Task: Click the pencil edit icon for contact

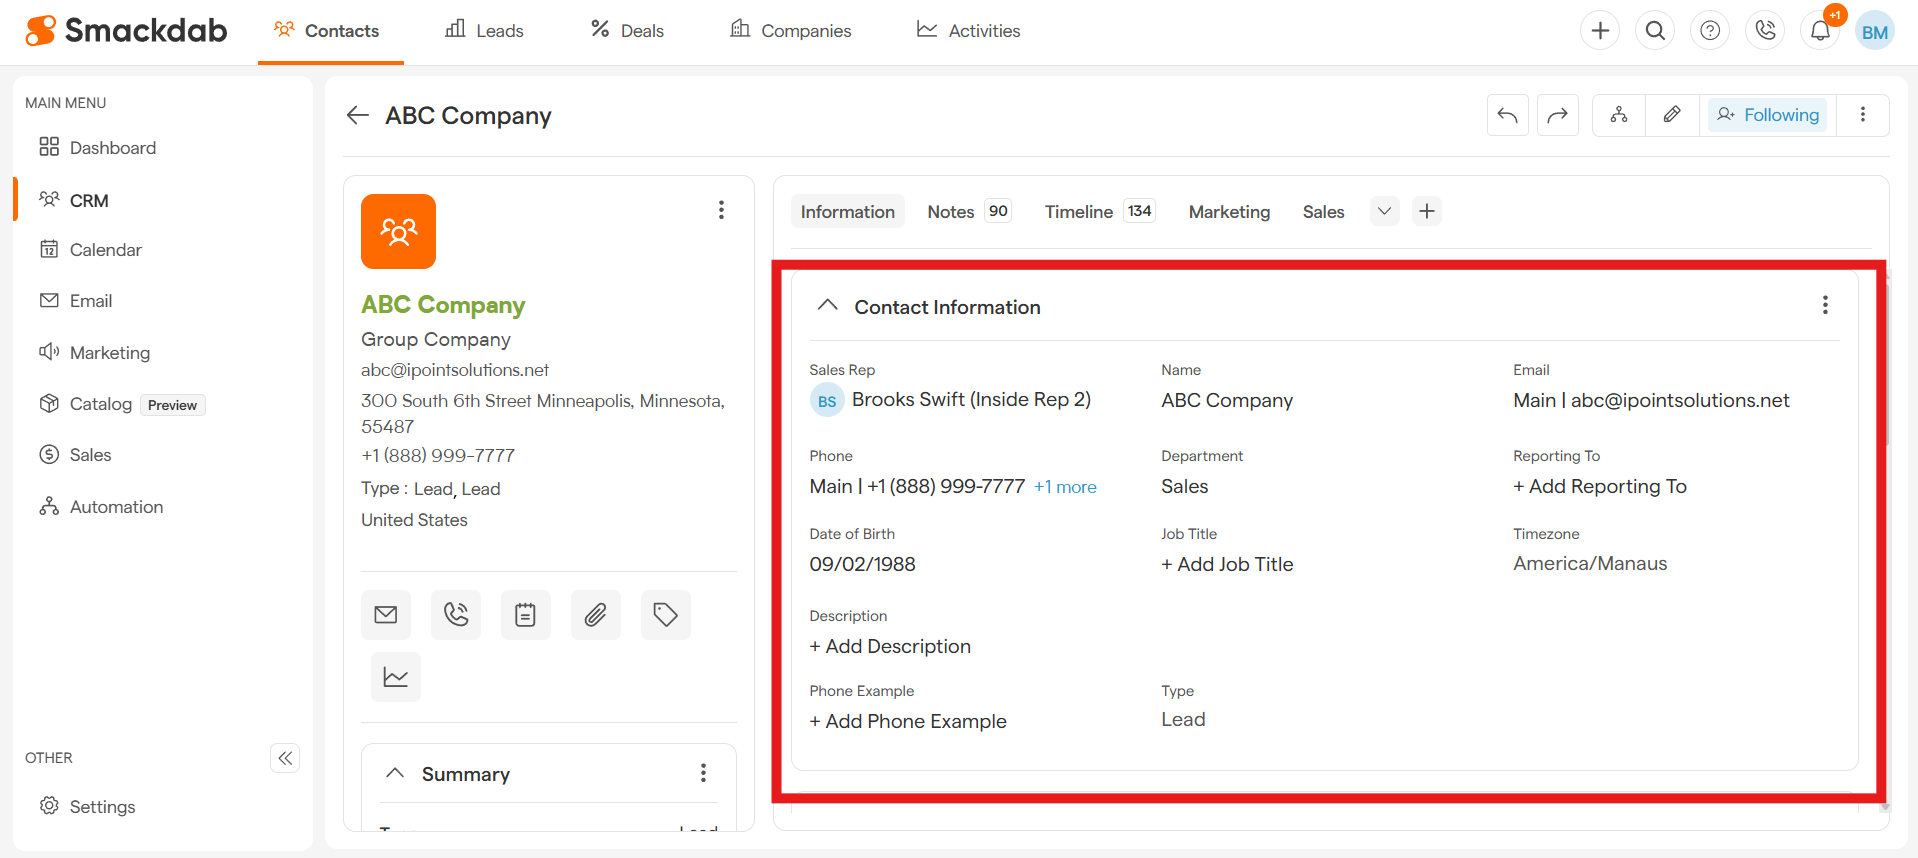Action: [1672, 115]
